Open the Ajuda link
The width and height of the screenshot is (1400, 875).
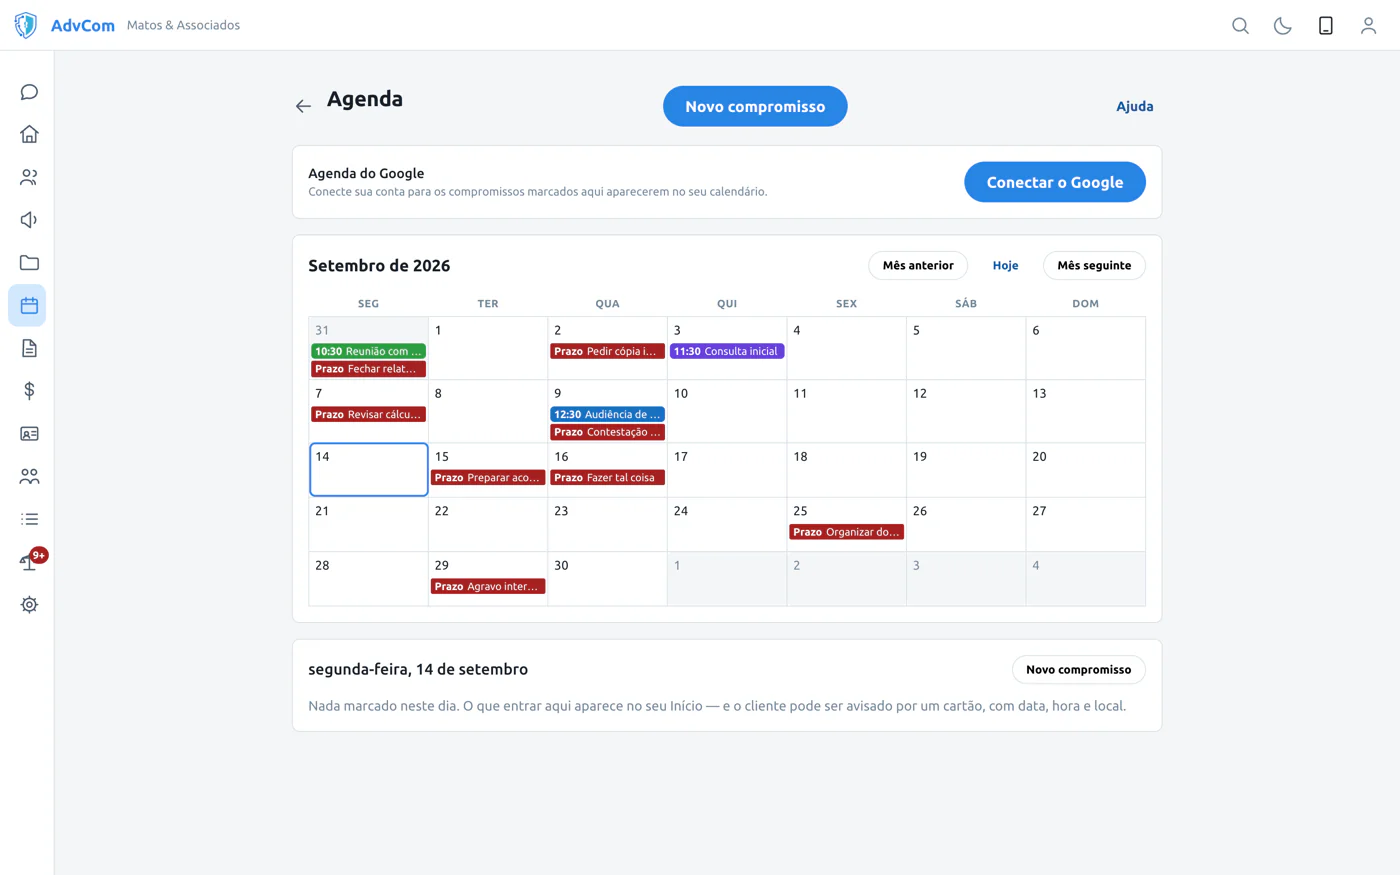[1135, 106]
